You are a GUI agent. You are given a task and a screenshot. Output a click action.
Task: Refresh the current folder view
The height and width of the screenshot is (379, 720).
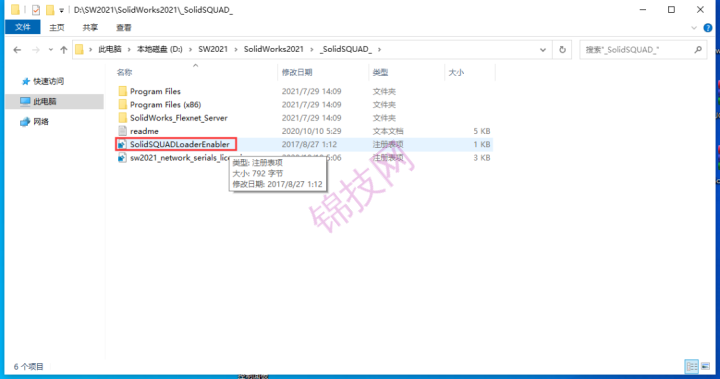click(562, 50)
